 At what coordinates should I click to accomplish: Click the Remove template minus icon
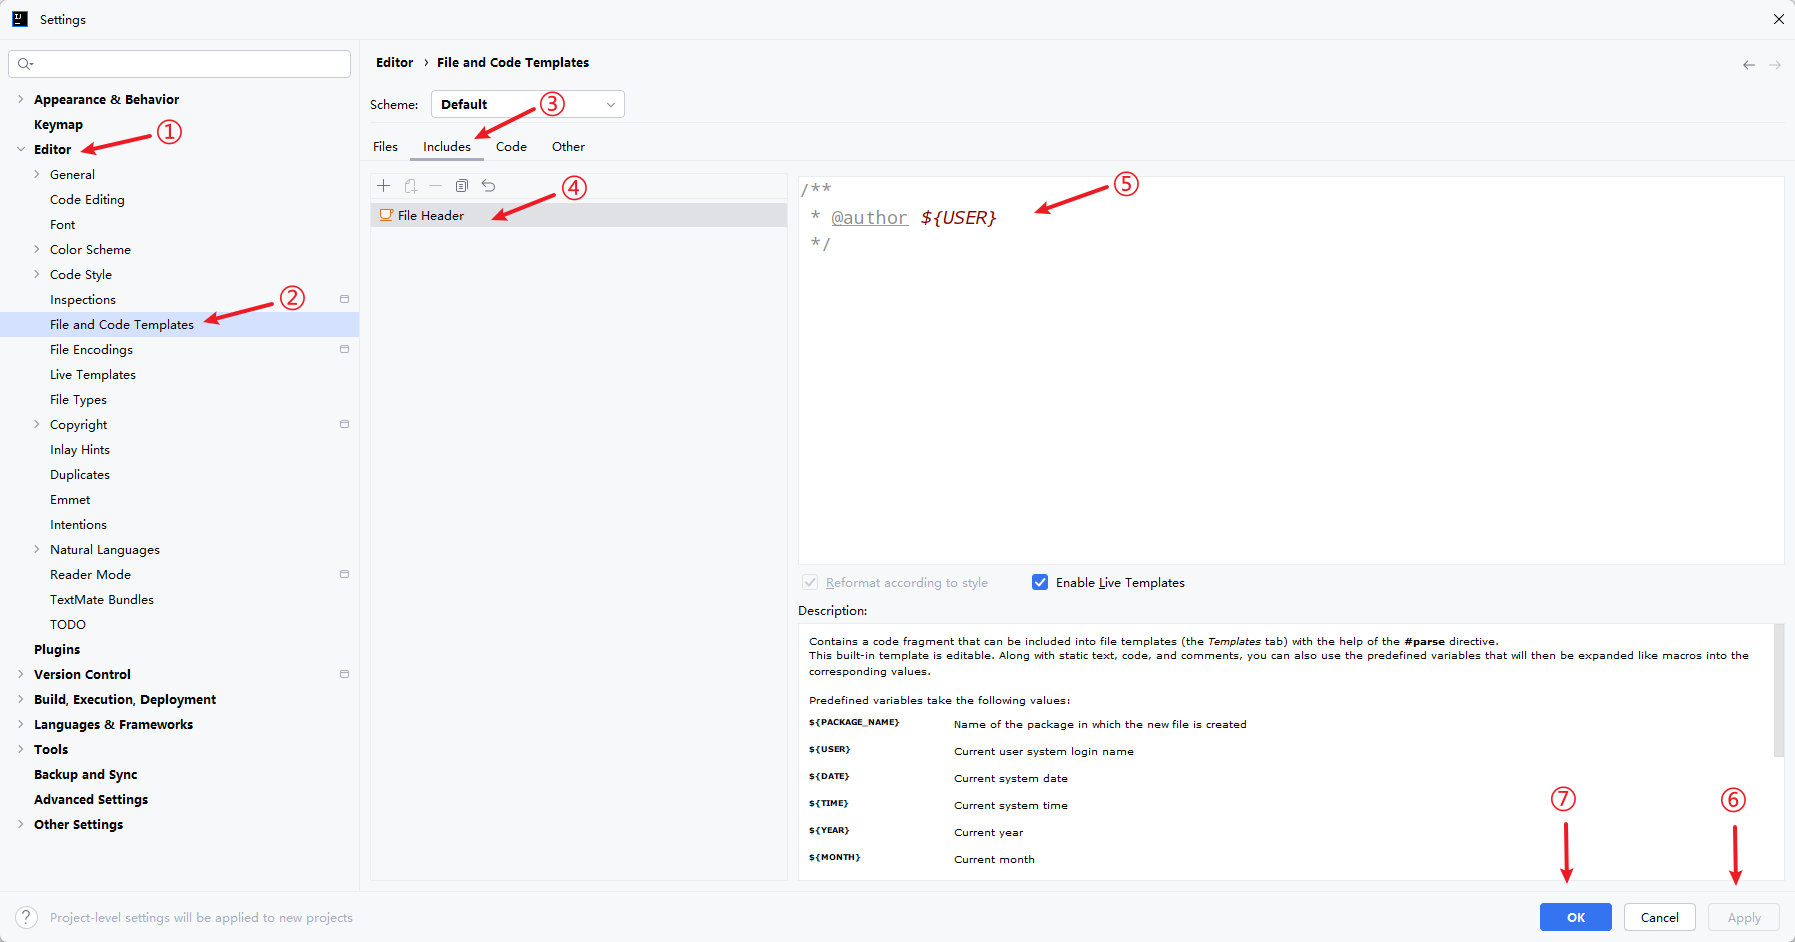[x=436, y=186]
